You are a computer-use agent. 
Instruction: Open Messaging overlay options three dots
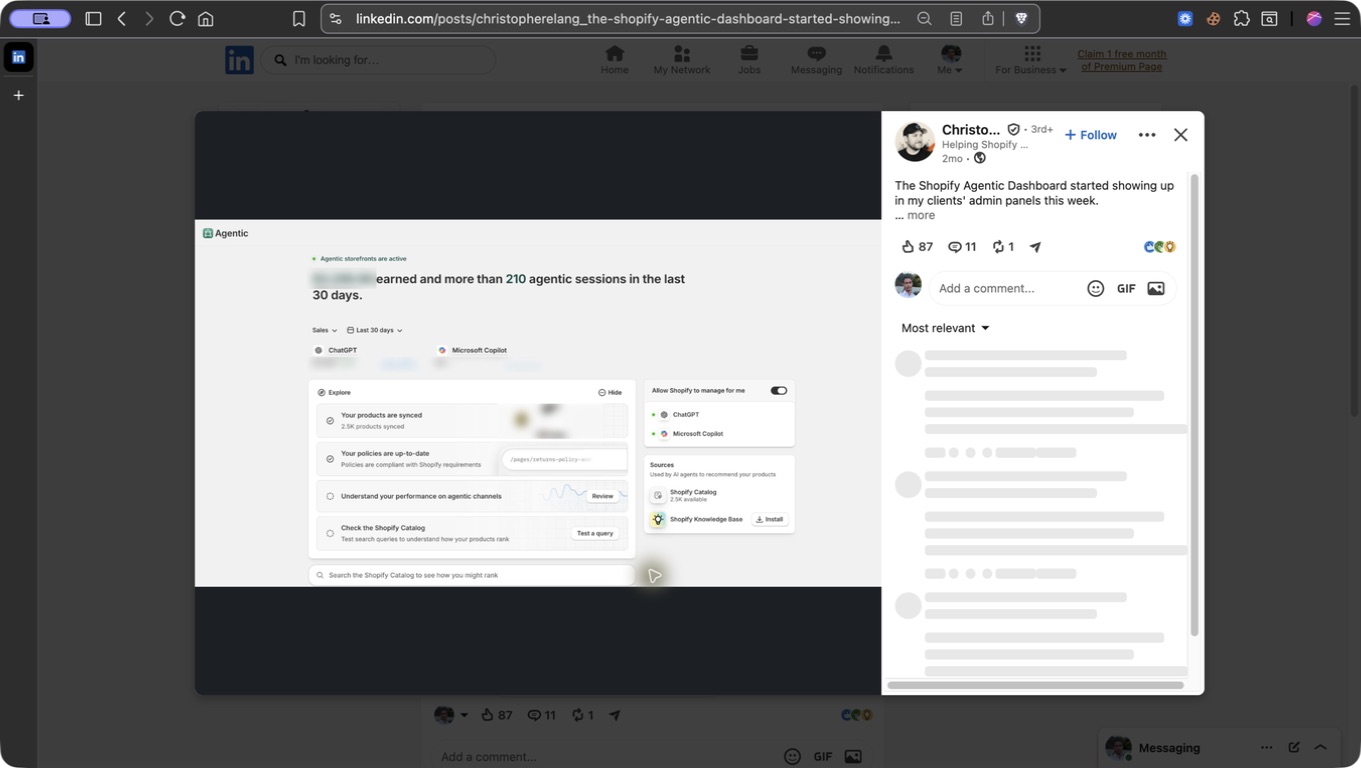[x=1266, y=748]
